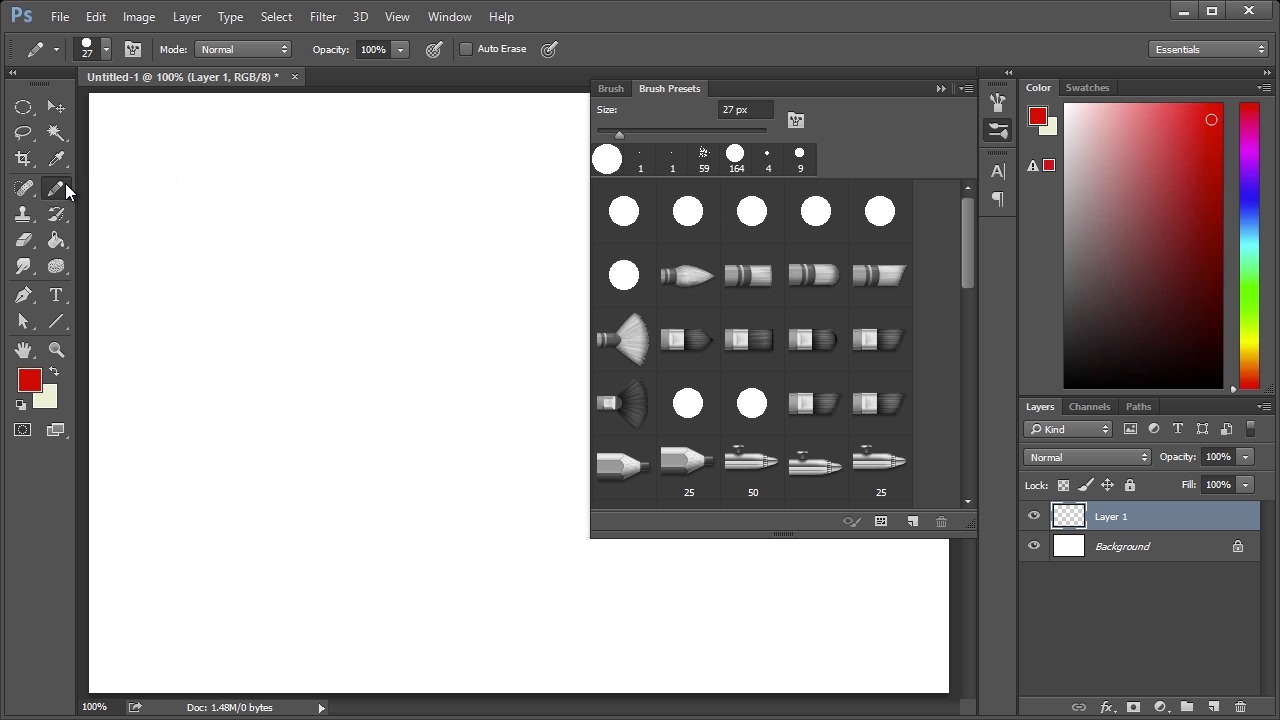1280x720 pixels.
Task: Toggle visibility of the Background layer
Action: 1034,546
